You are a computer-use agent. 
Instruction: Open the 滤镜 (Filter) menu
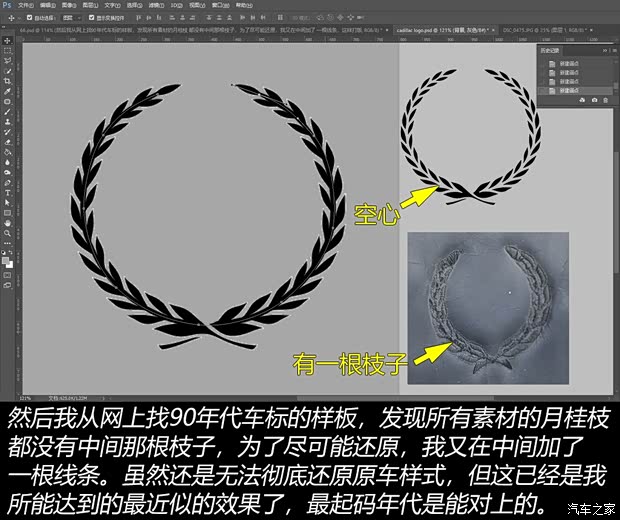click(156, 6)
